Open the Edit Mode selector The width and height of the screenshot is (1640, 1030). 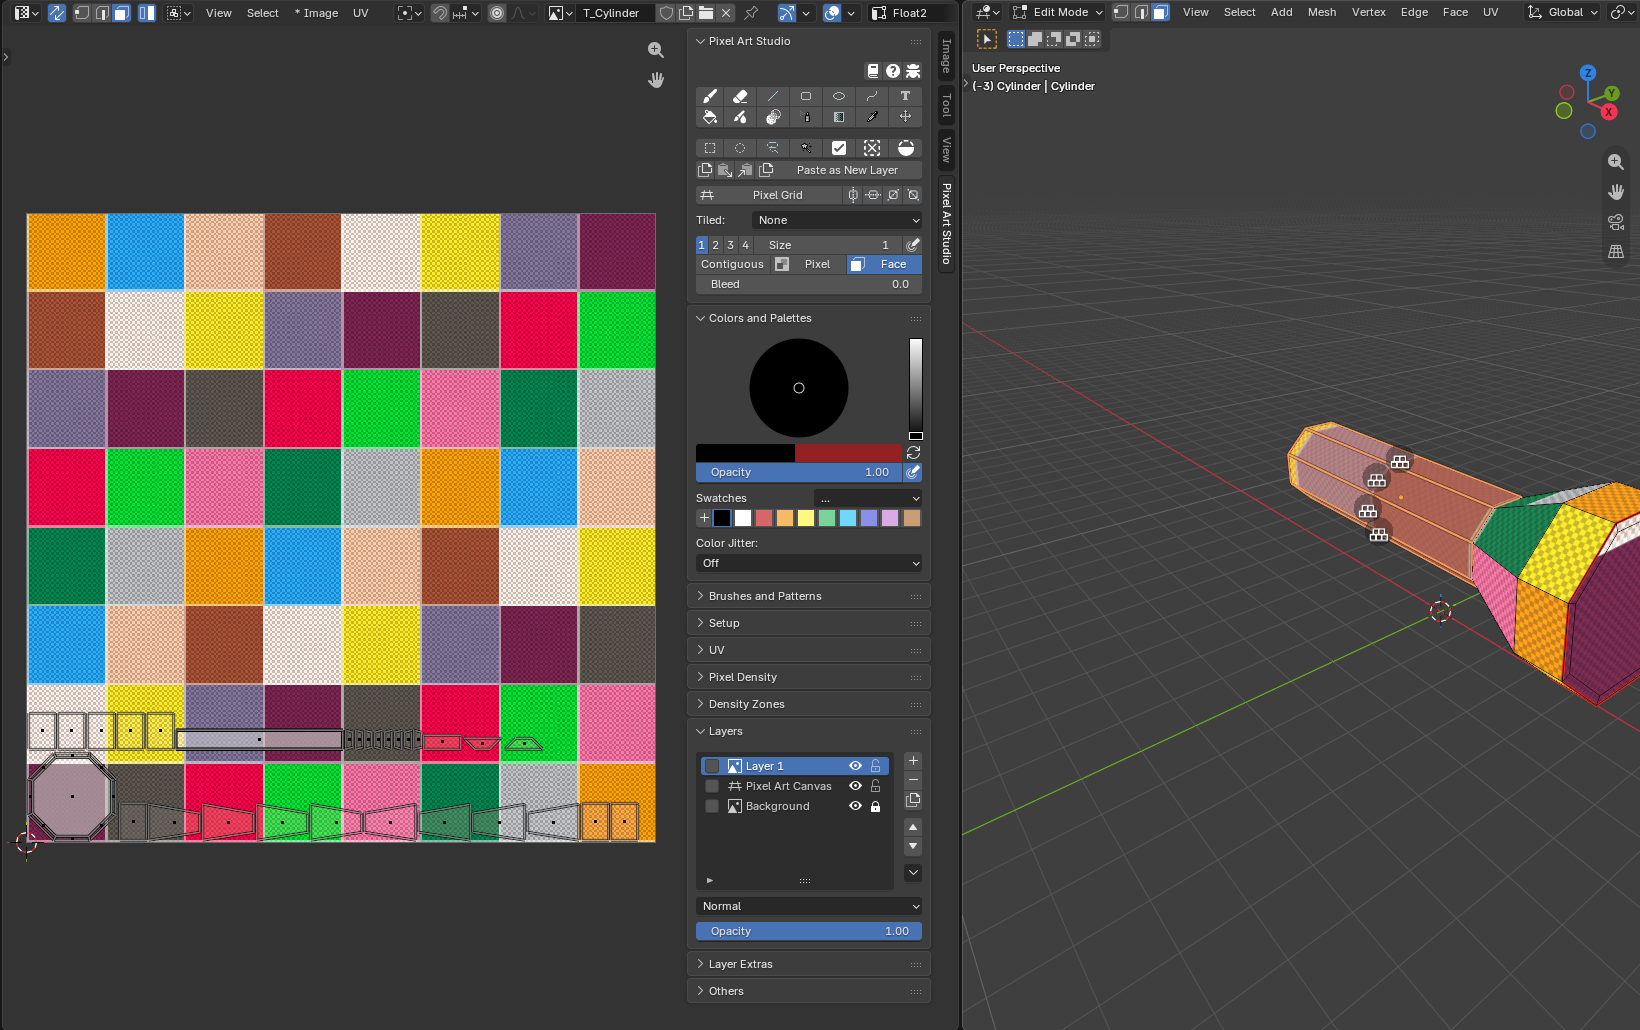tap(1058, 12)
